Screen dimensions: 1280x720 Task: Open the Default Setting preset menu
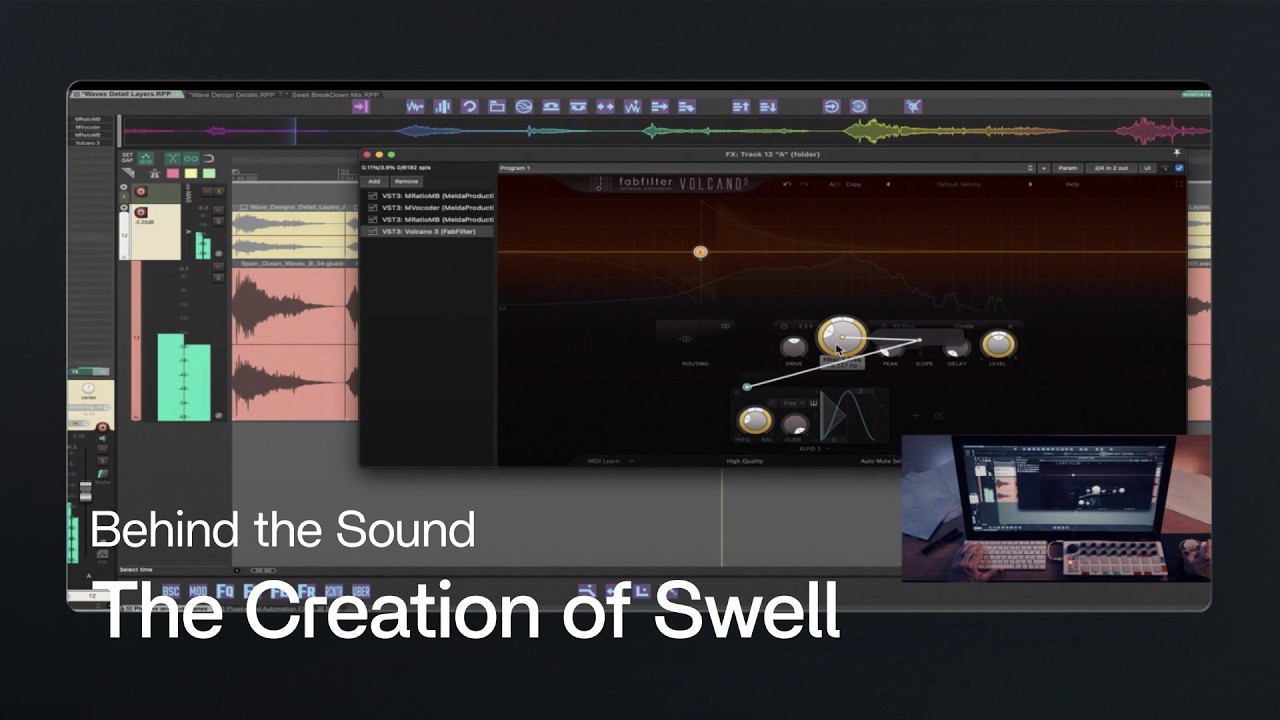click(959, 184)
